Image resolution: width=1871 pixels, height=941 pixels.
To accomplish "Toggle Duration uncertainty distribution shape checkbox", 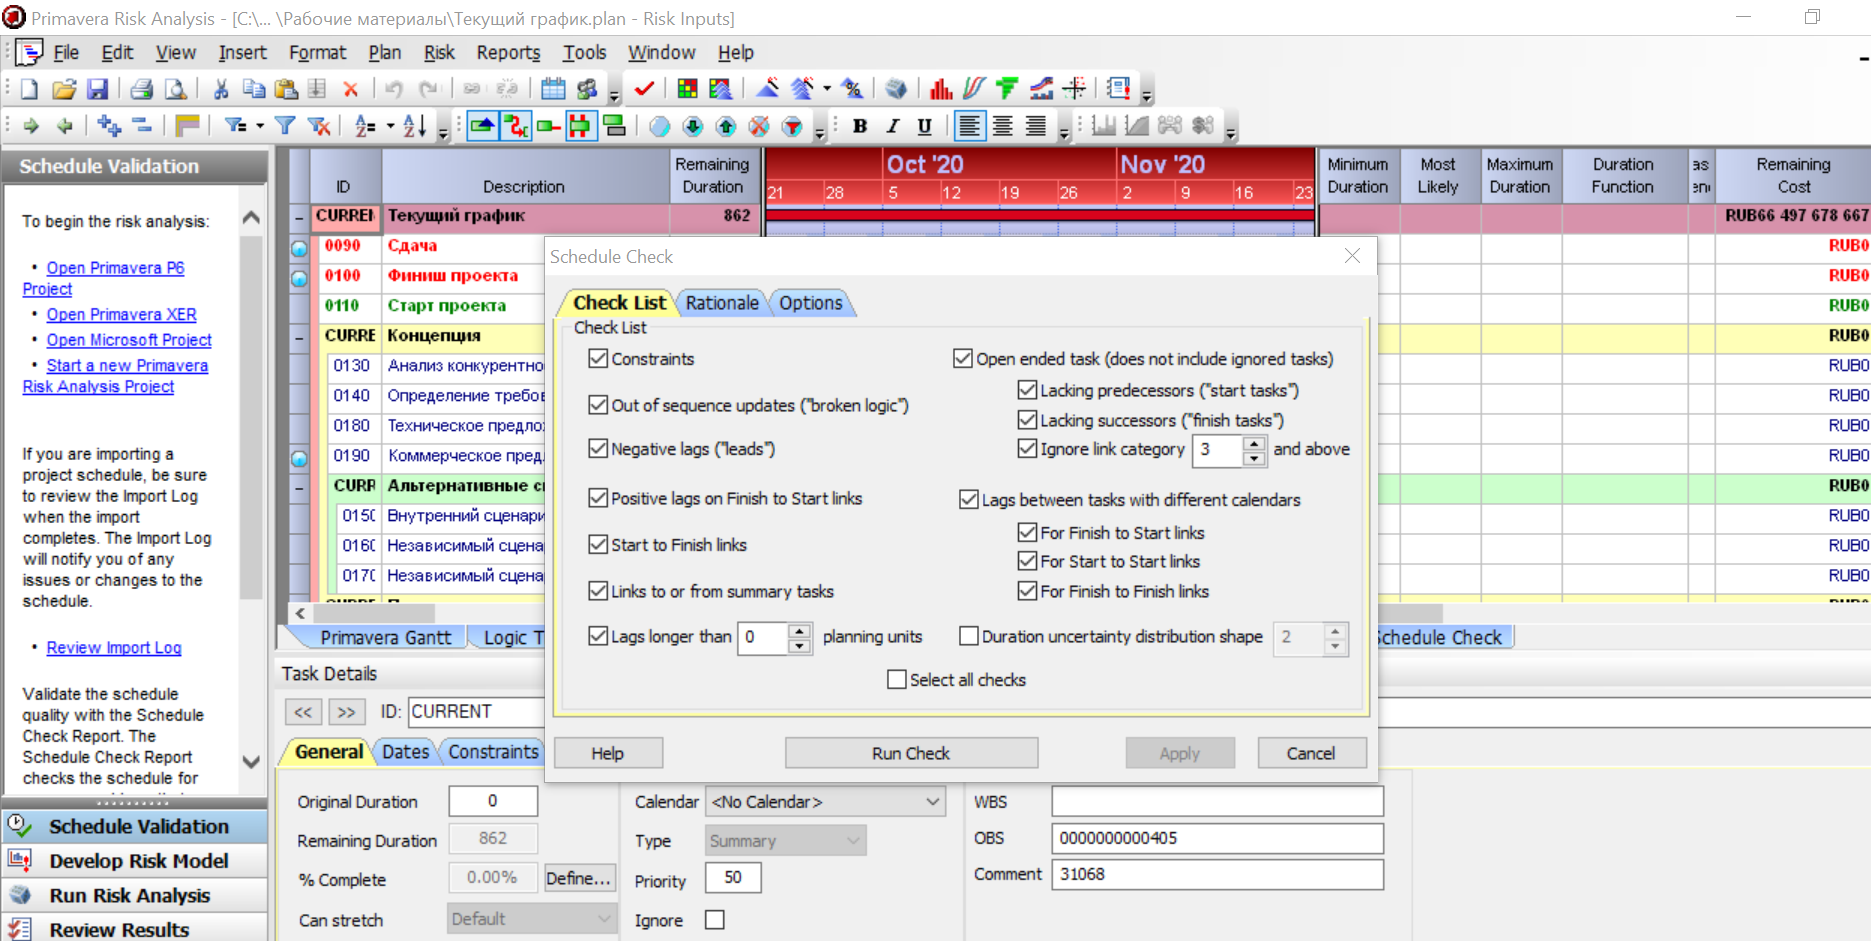I will coord(968,636).
